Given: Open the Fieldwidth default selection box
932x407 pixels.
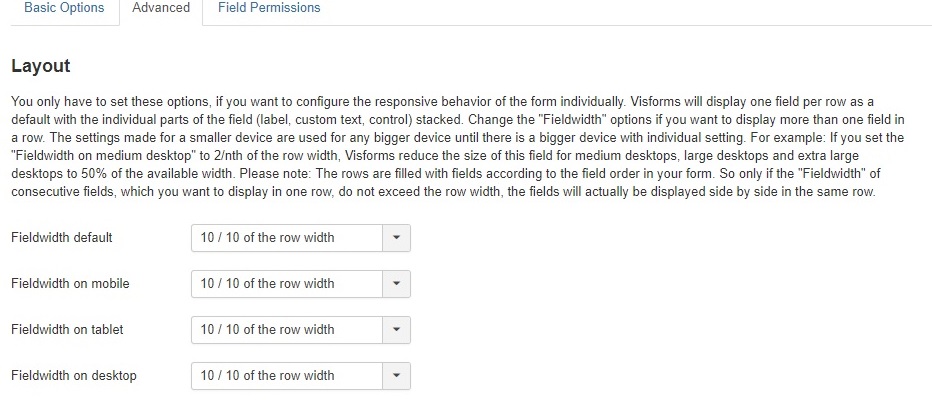Looking at the screenshot, I should (287, 238).
